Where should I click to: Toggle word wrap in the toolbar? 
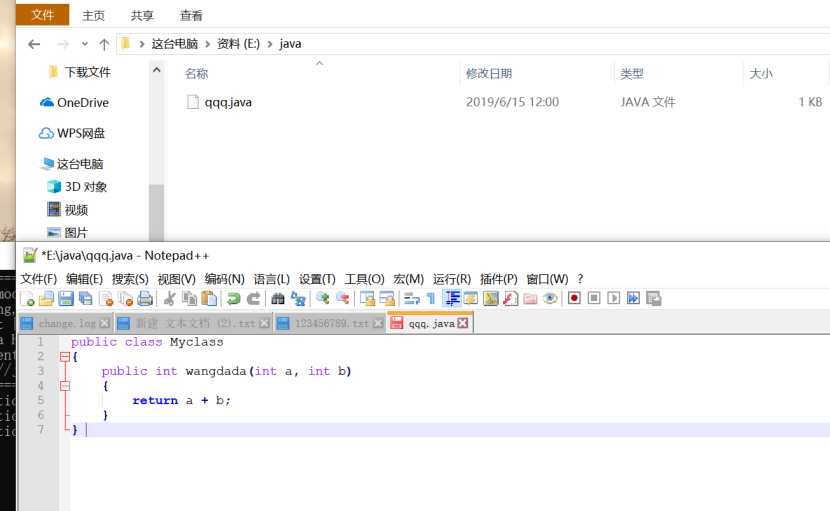(411, 299)
